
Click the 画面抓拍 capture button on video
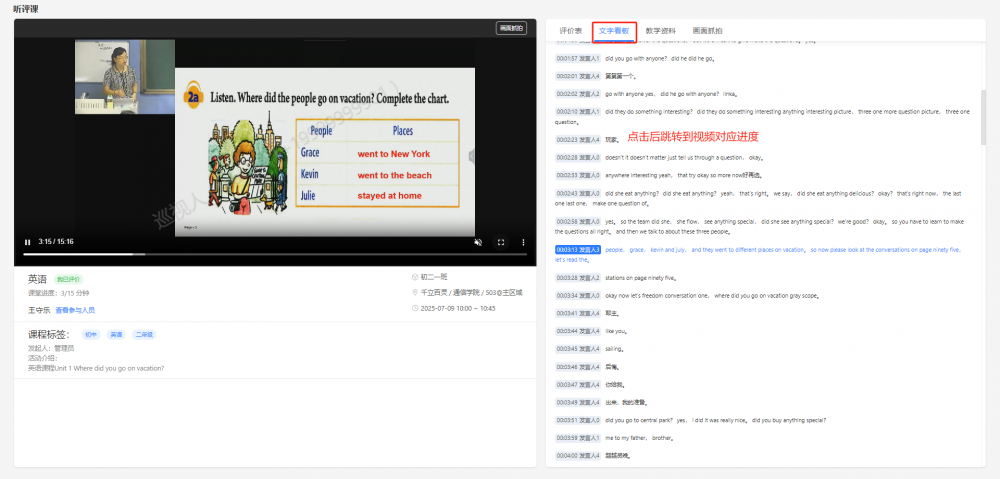pyautogui.click(x=511, y=28)
